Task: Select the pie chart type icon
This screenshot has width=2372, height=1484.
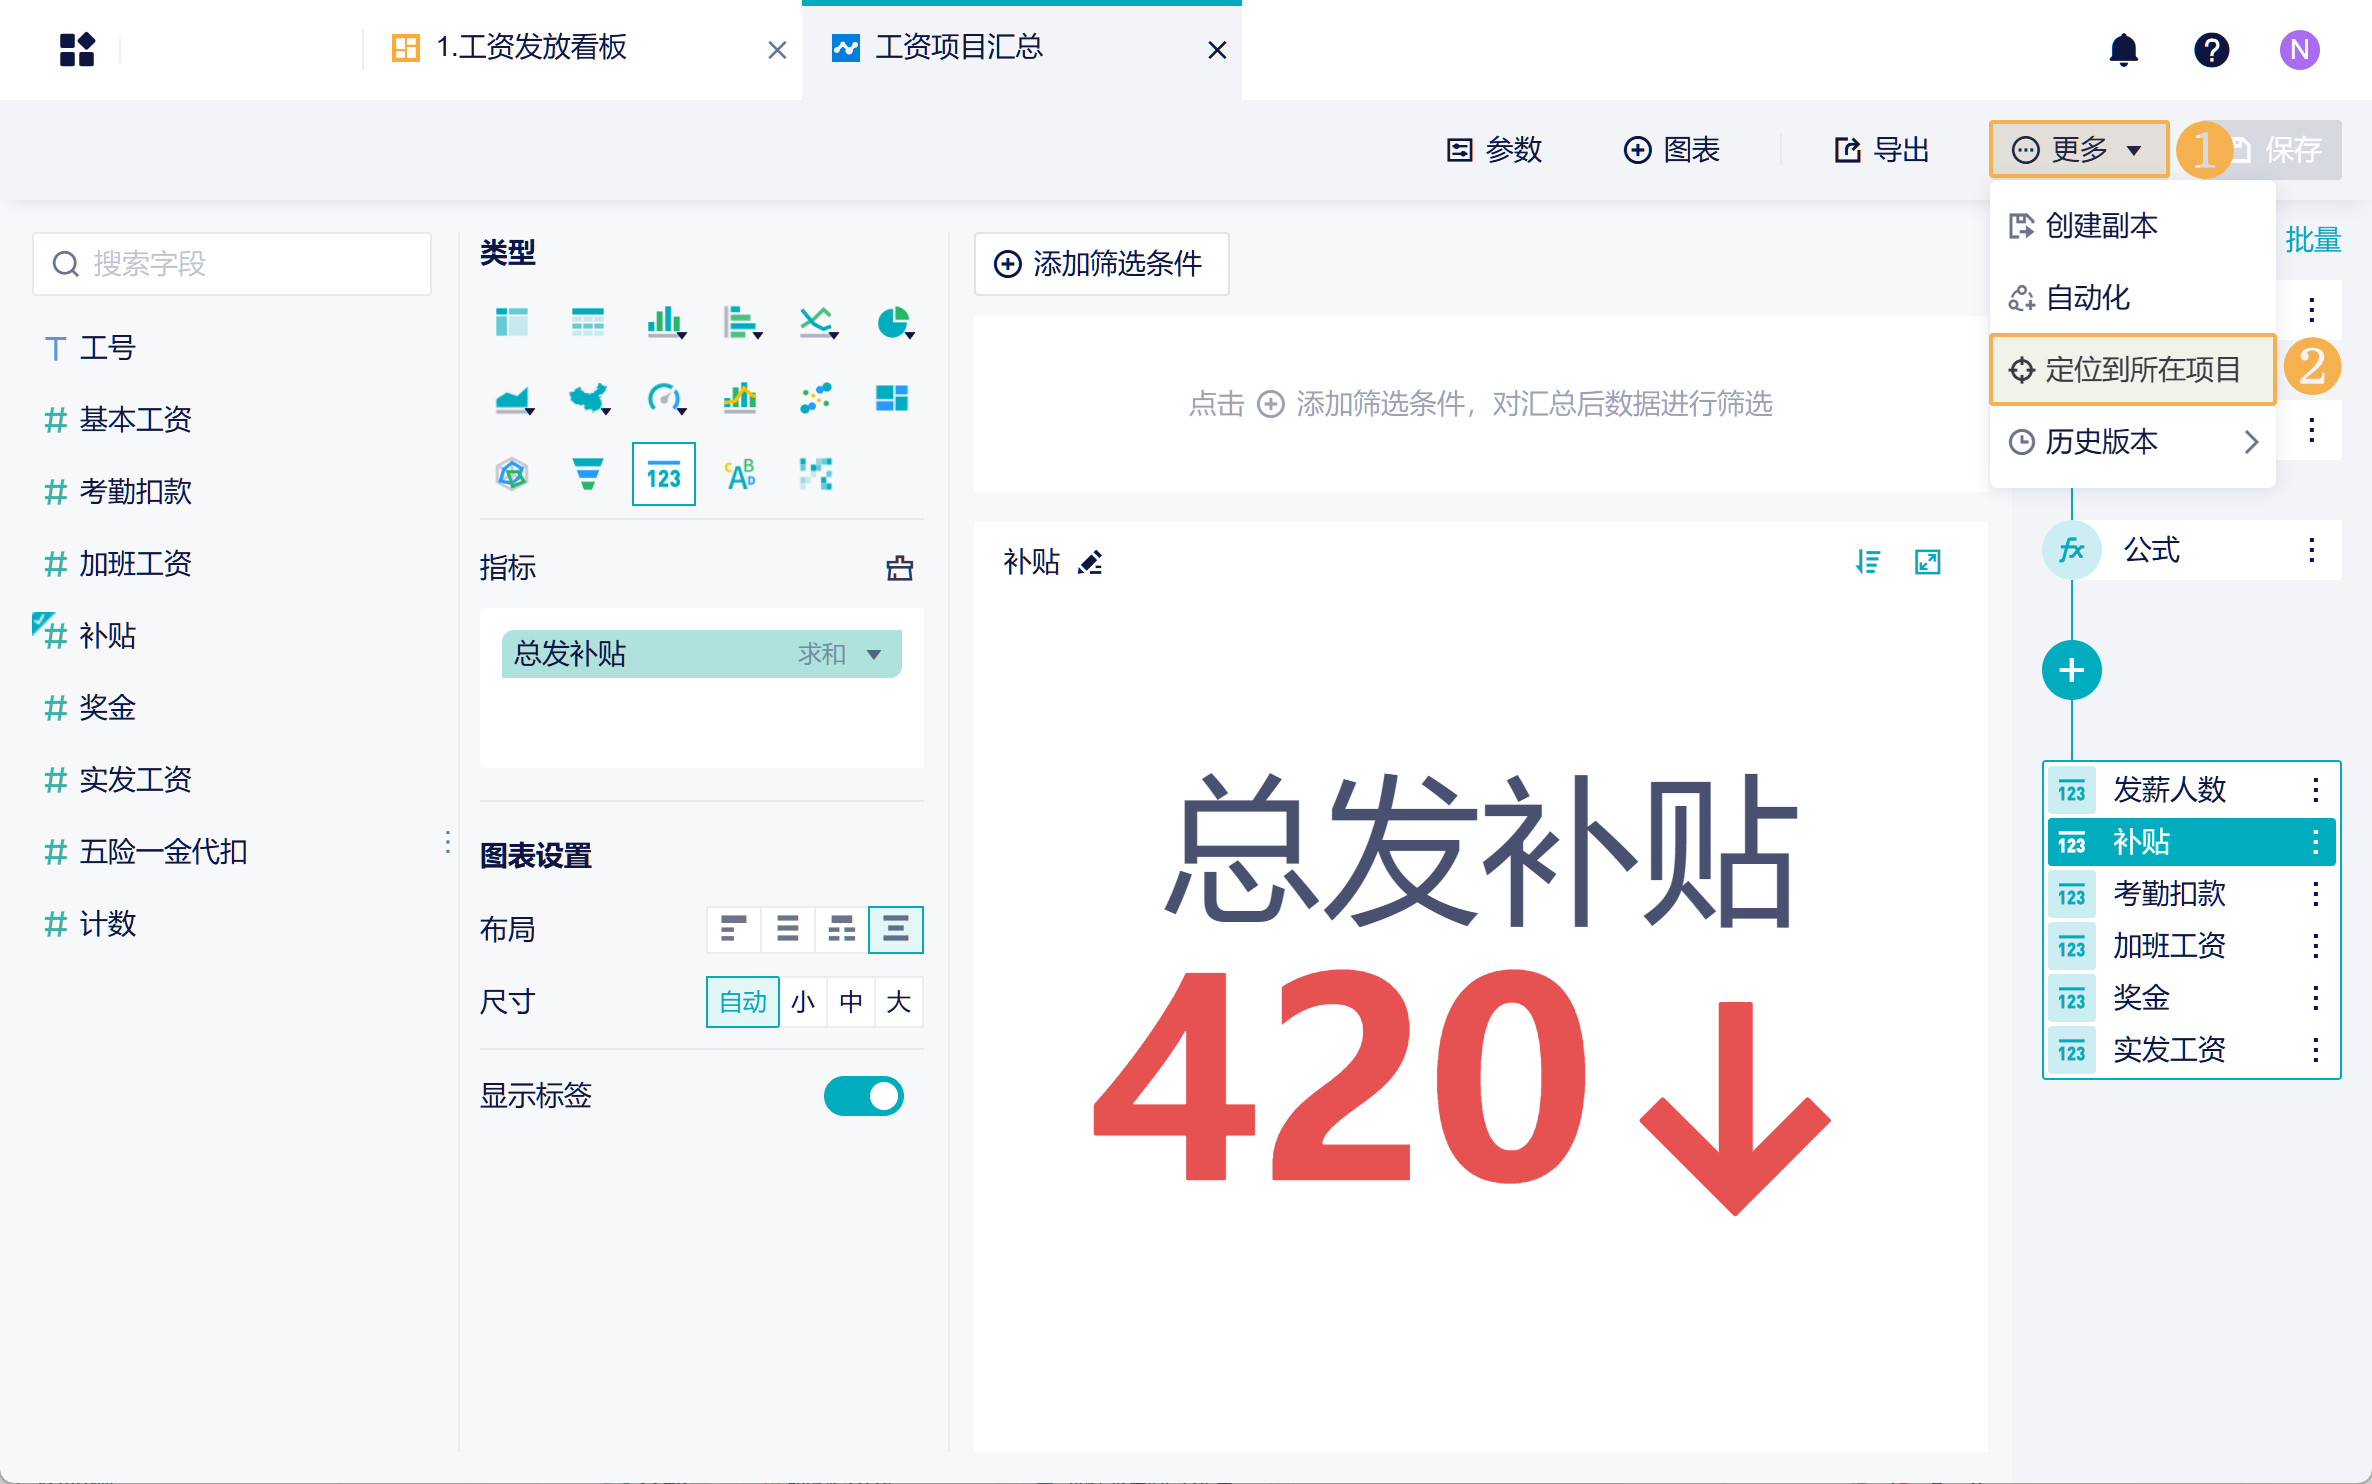Action: 893,323
